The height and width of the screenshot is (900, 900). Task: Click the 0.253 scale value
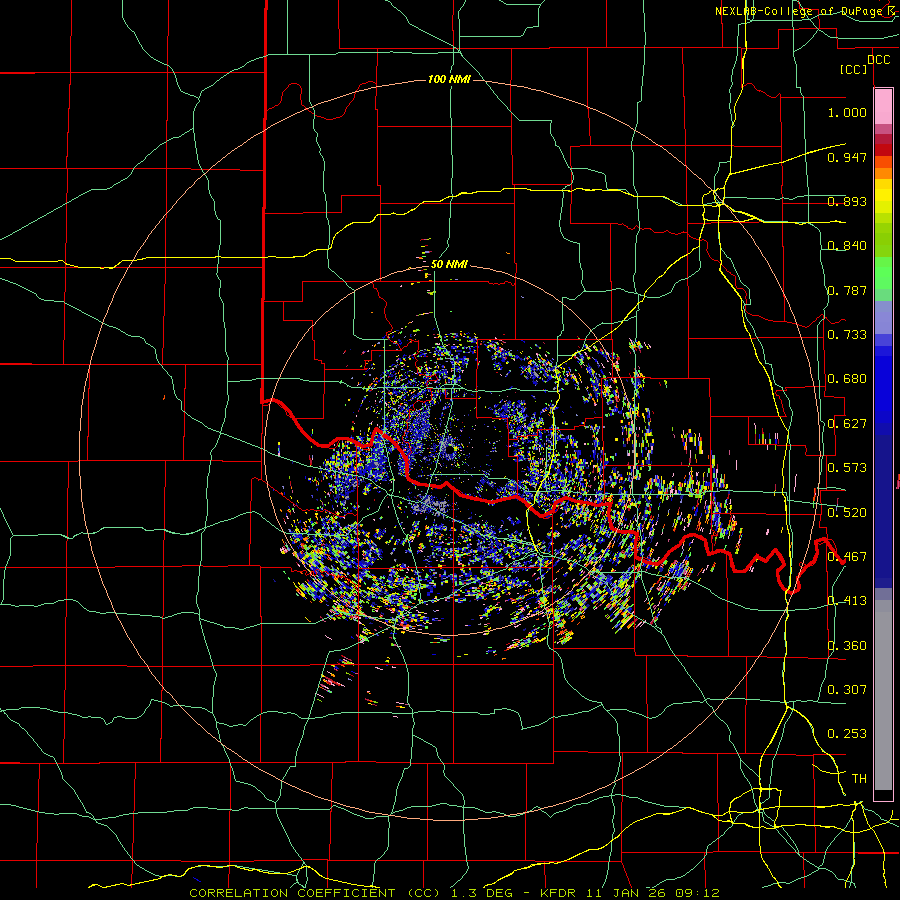coord(847,734)
